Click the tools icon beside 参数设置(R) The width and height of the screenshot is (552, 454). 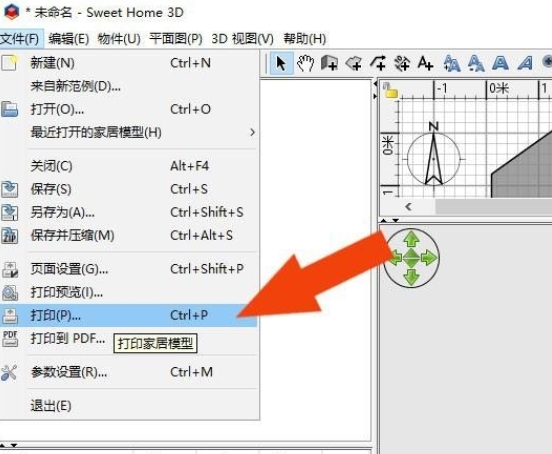point(9,372)
